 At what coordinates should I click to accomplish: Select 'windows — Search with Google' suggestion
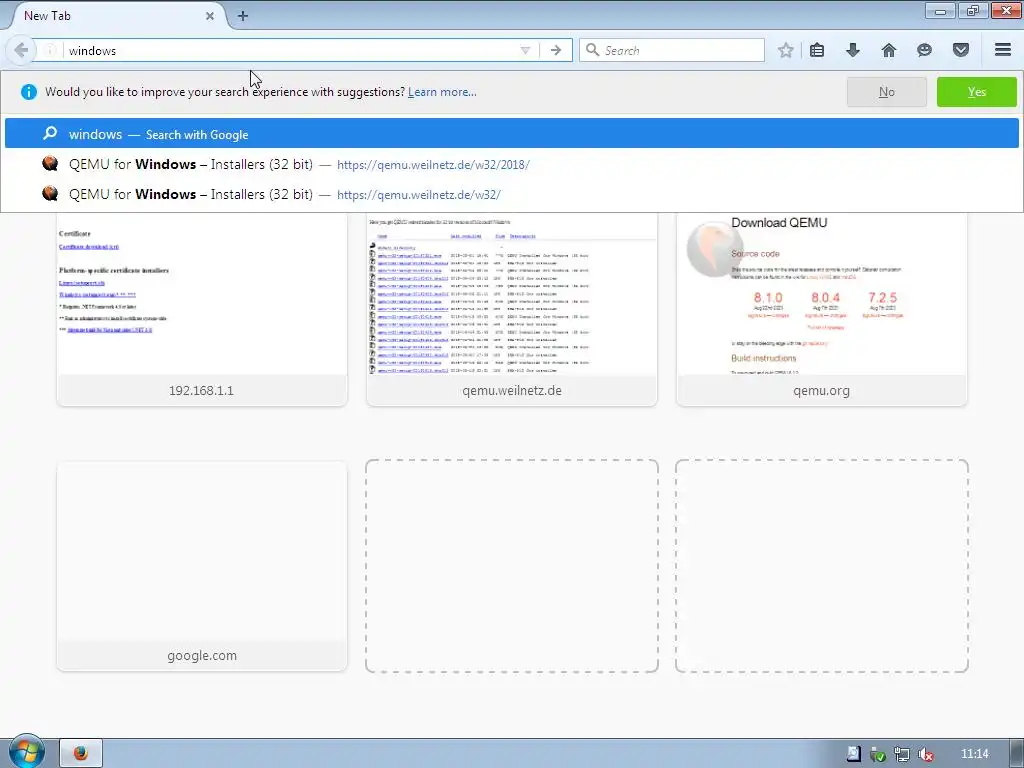tap(511, 134)
